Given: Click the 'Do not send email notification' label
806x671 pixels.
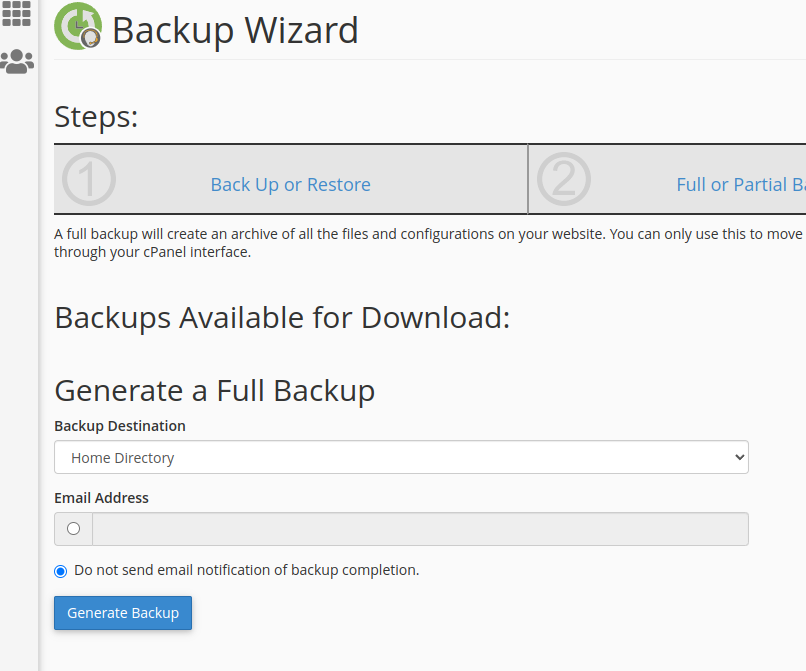Looking at the screenshot, I should pos(247,570).
